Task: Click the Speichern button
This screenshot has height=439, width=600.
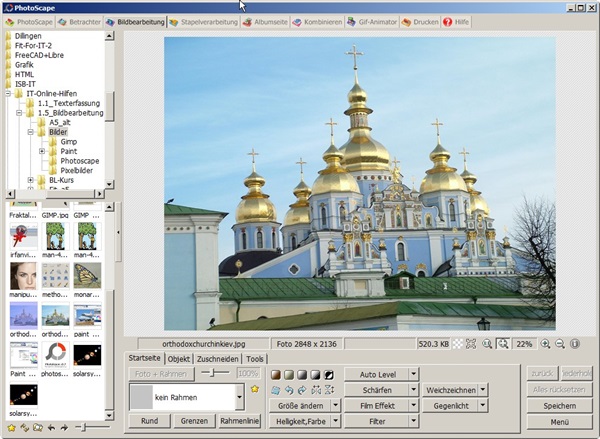Action: (x=558, y=406)
